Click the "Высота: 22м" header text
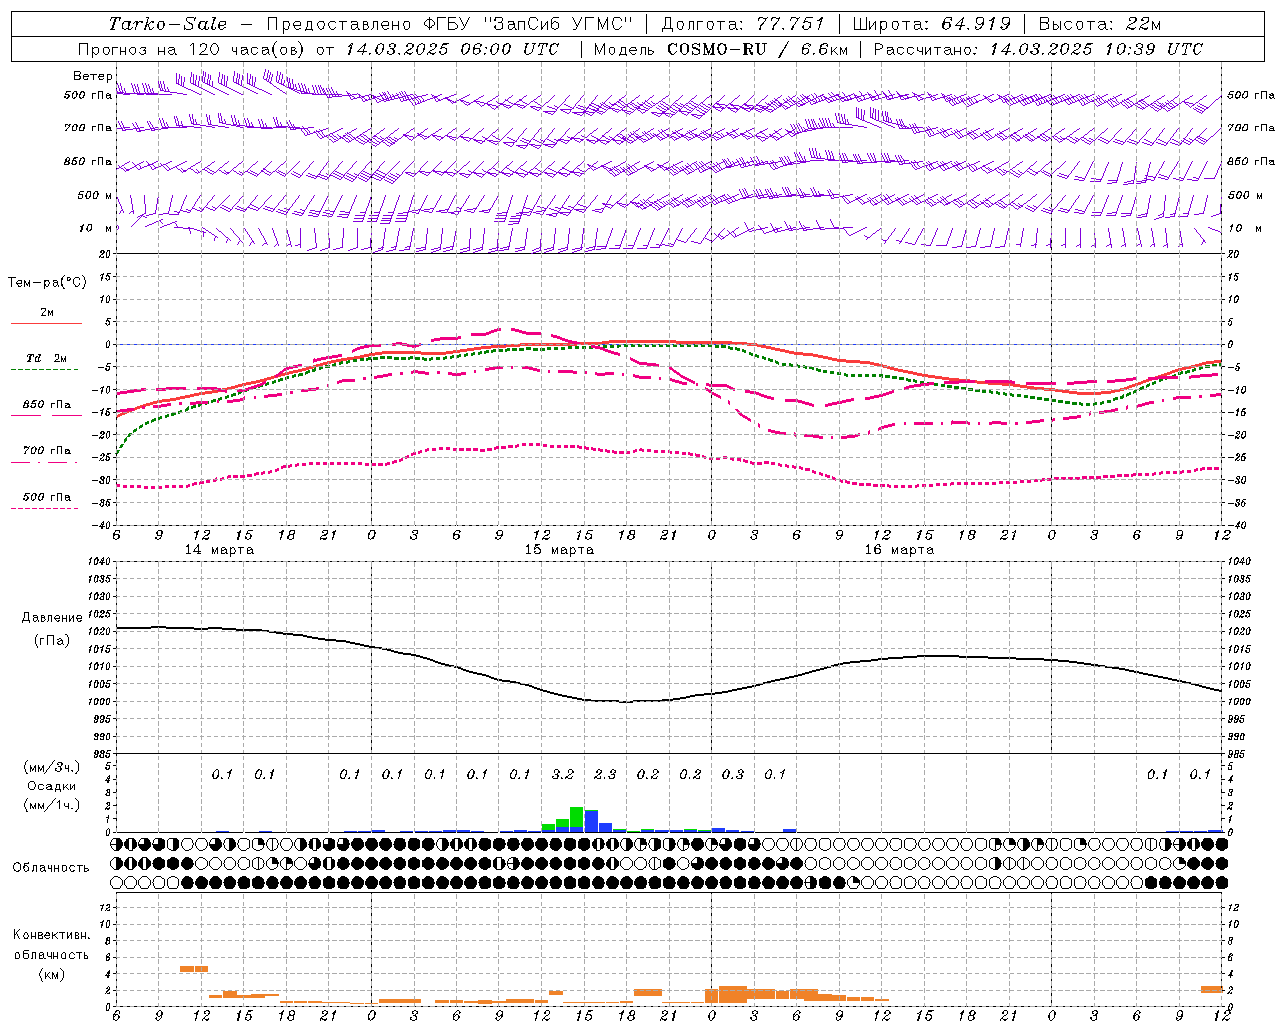The width and height of the screenshot is (1280, 1024). pos(1100,24)
